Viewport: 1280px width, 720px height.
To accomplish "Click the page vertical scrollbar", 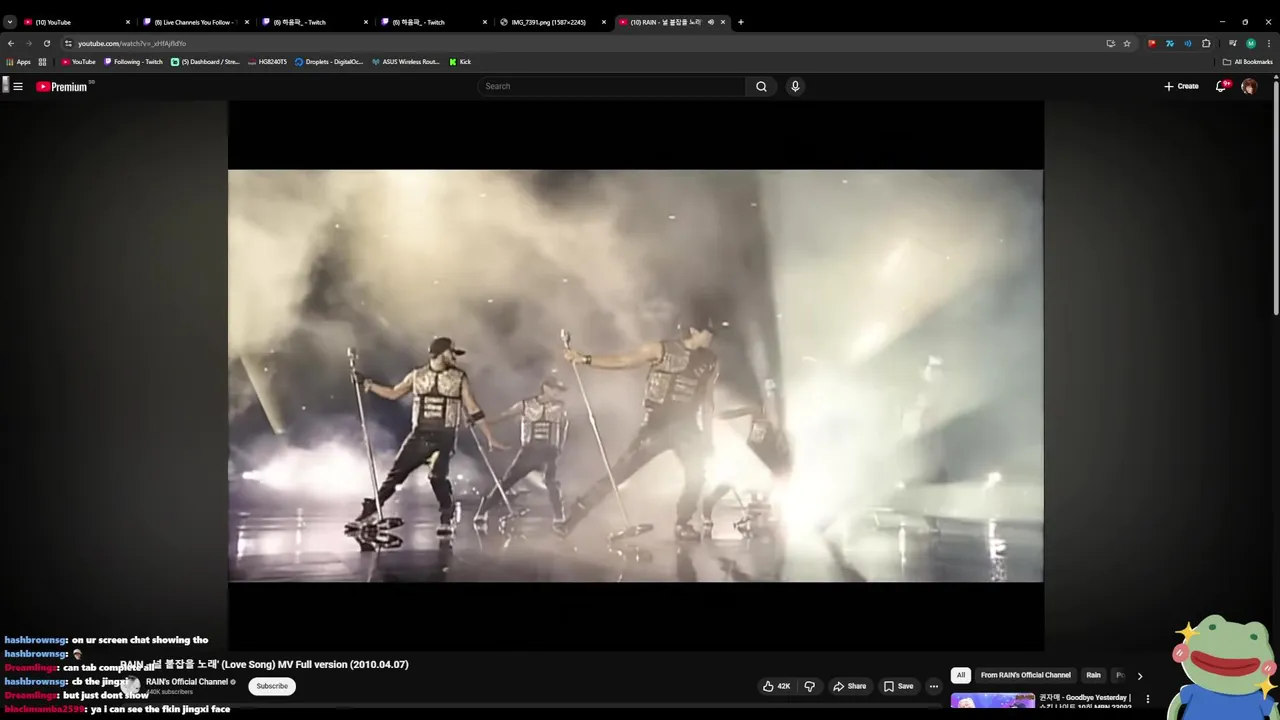I will pos(1275,200).
